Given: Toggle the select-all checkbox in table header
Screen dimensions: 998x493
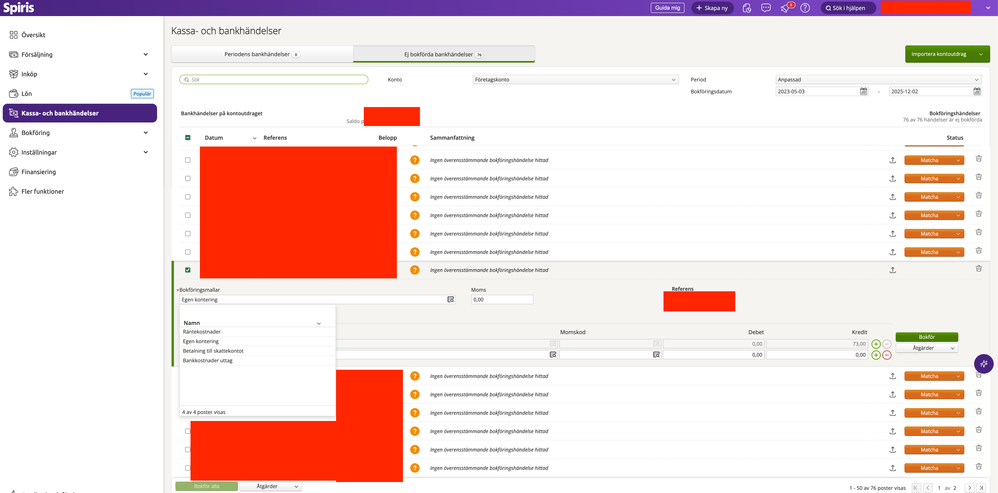Looking at the screenshot, I should pos(188,138).
